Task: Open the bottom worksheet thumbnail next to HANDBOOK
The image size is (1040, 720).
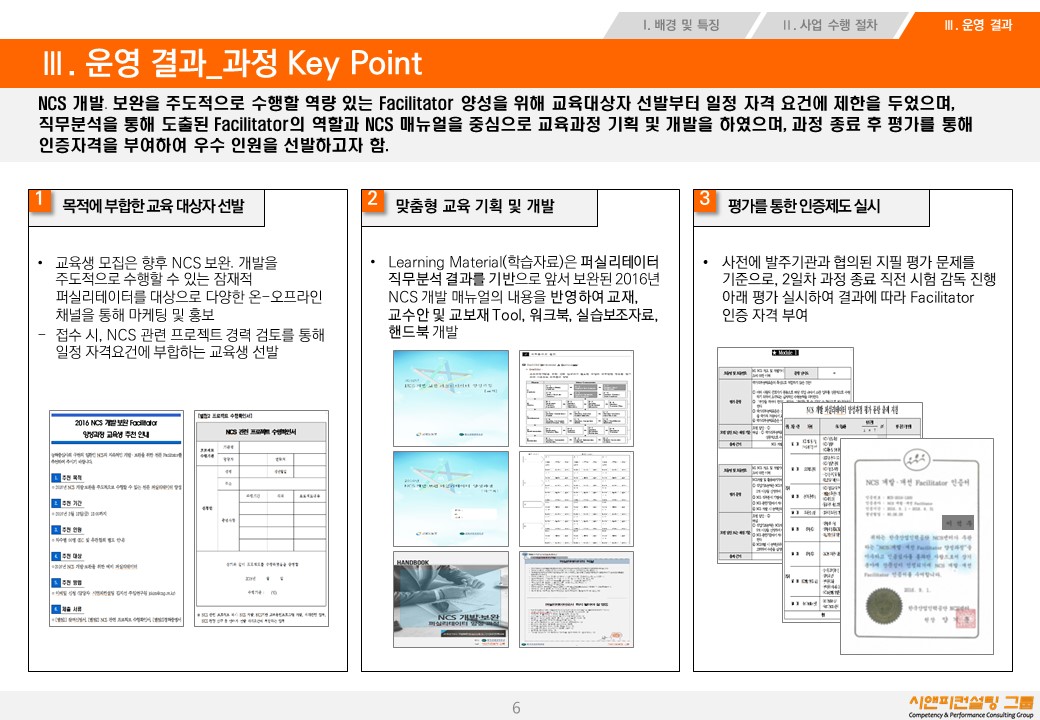Action: [576, 599]
